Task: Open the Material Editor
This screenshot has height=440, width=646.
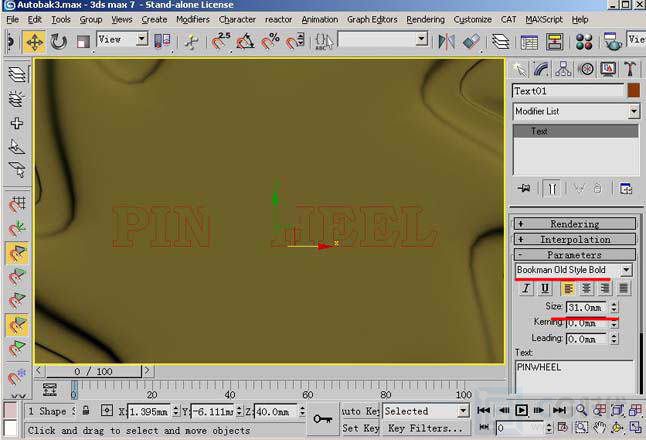Action: [584, 42]
